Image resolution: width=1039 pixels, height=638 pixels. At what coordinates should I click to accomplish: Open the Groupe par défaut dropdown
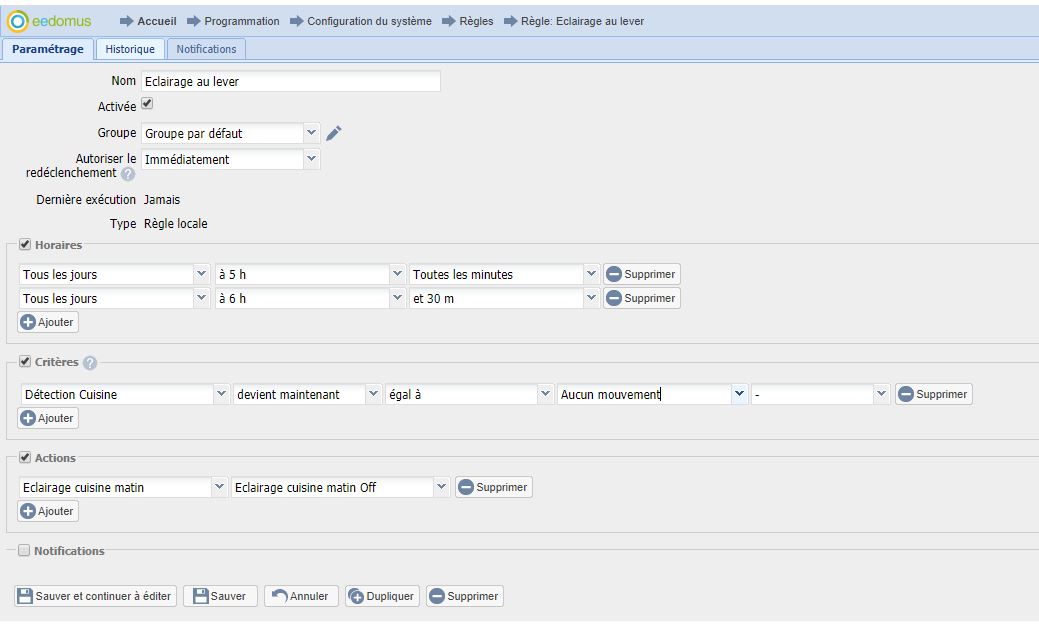pos(311,133)
